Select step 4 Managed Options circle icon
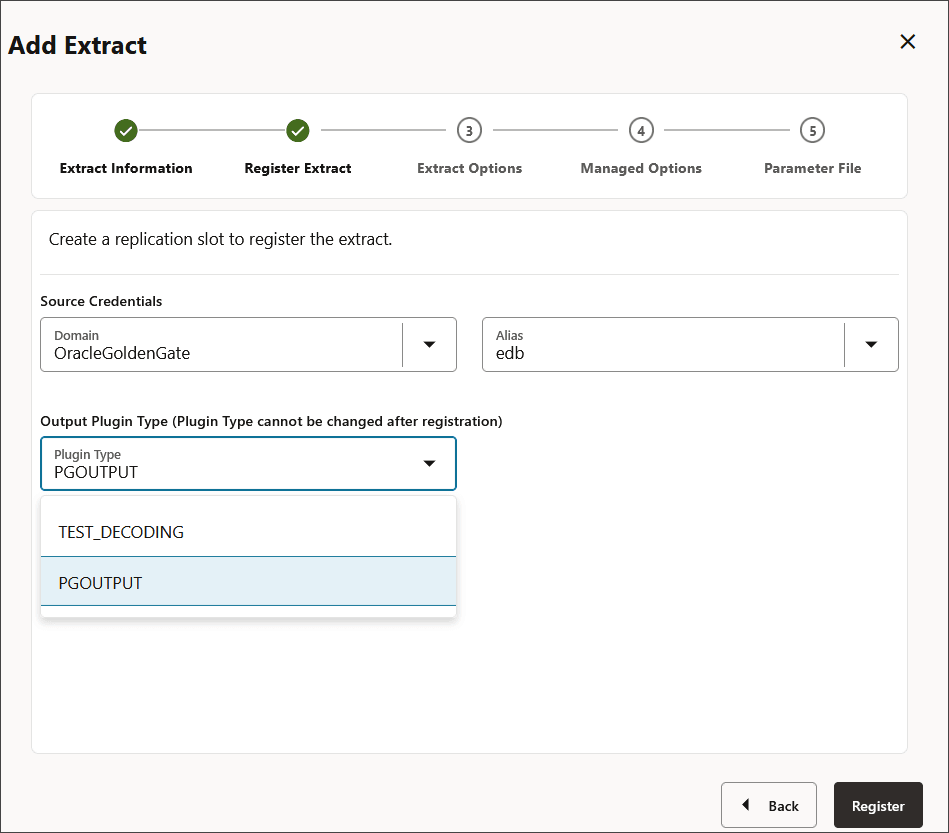 [641, 130]
